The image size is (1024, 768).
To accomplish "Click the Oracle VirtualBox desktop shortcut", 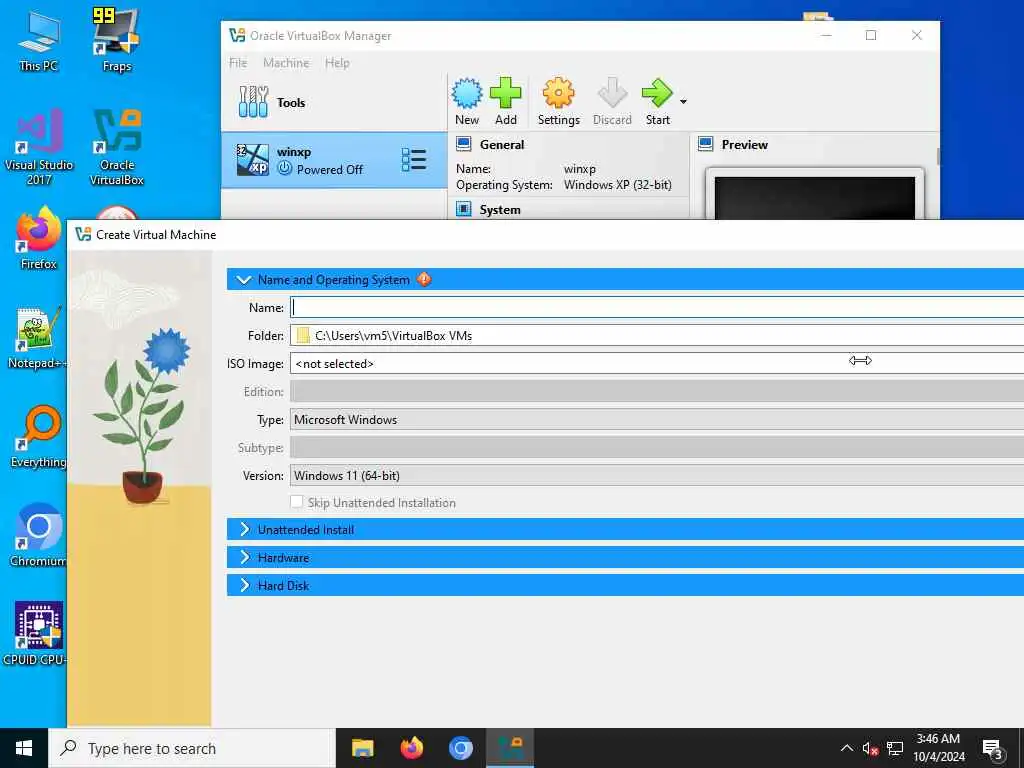I will (117, 147).
